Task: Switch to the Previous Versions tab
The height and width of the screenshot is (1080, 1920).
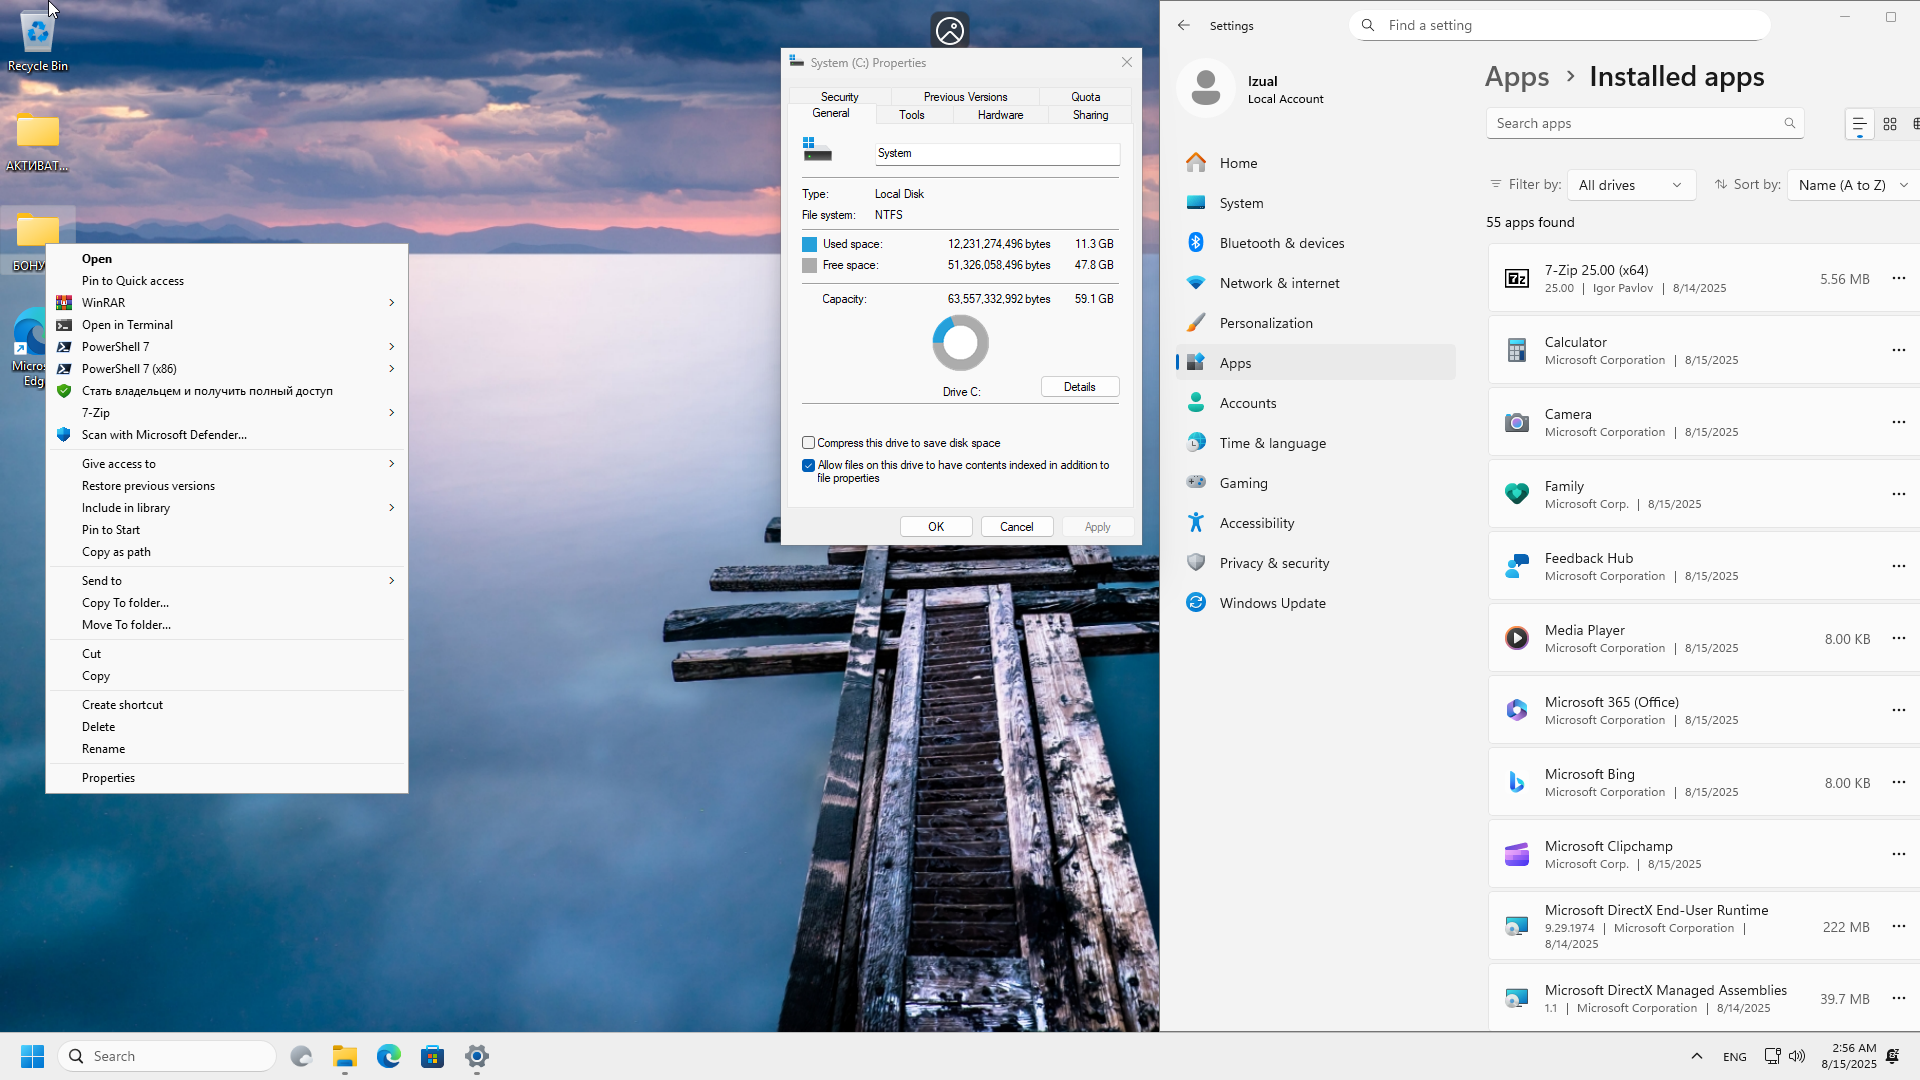Action: [965, 97]
